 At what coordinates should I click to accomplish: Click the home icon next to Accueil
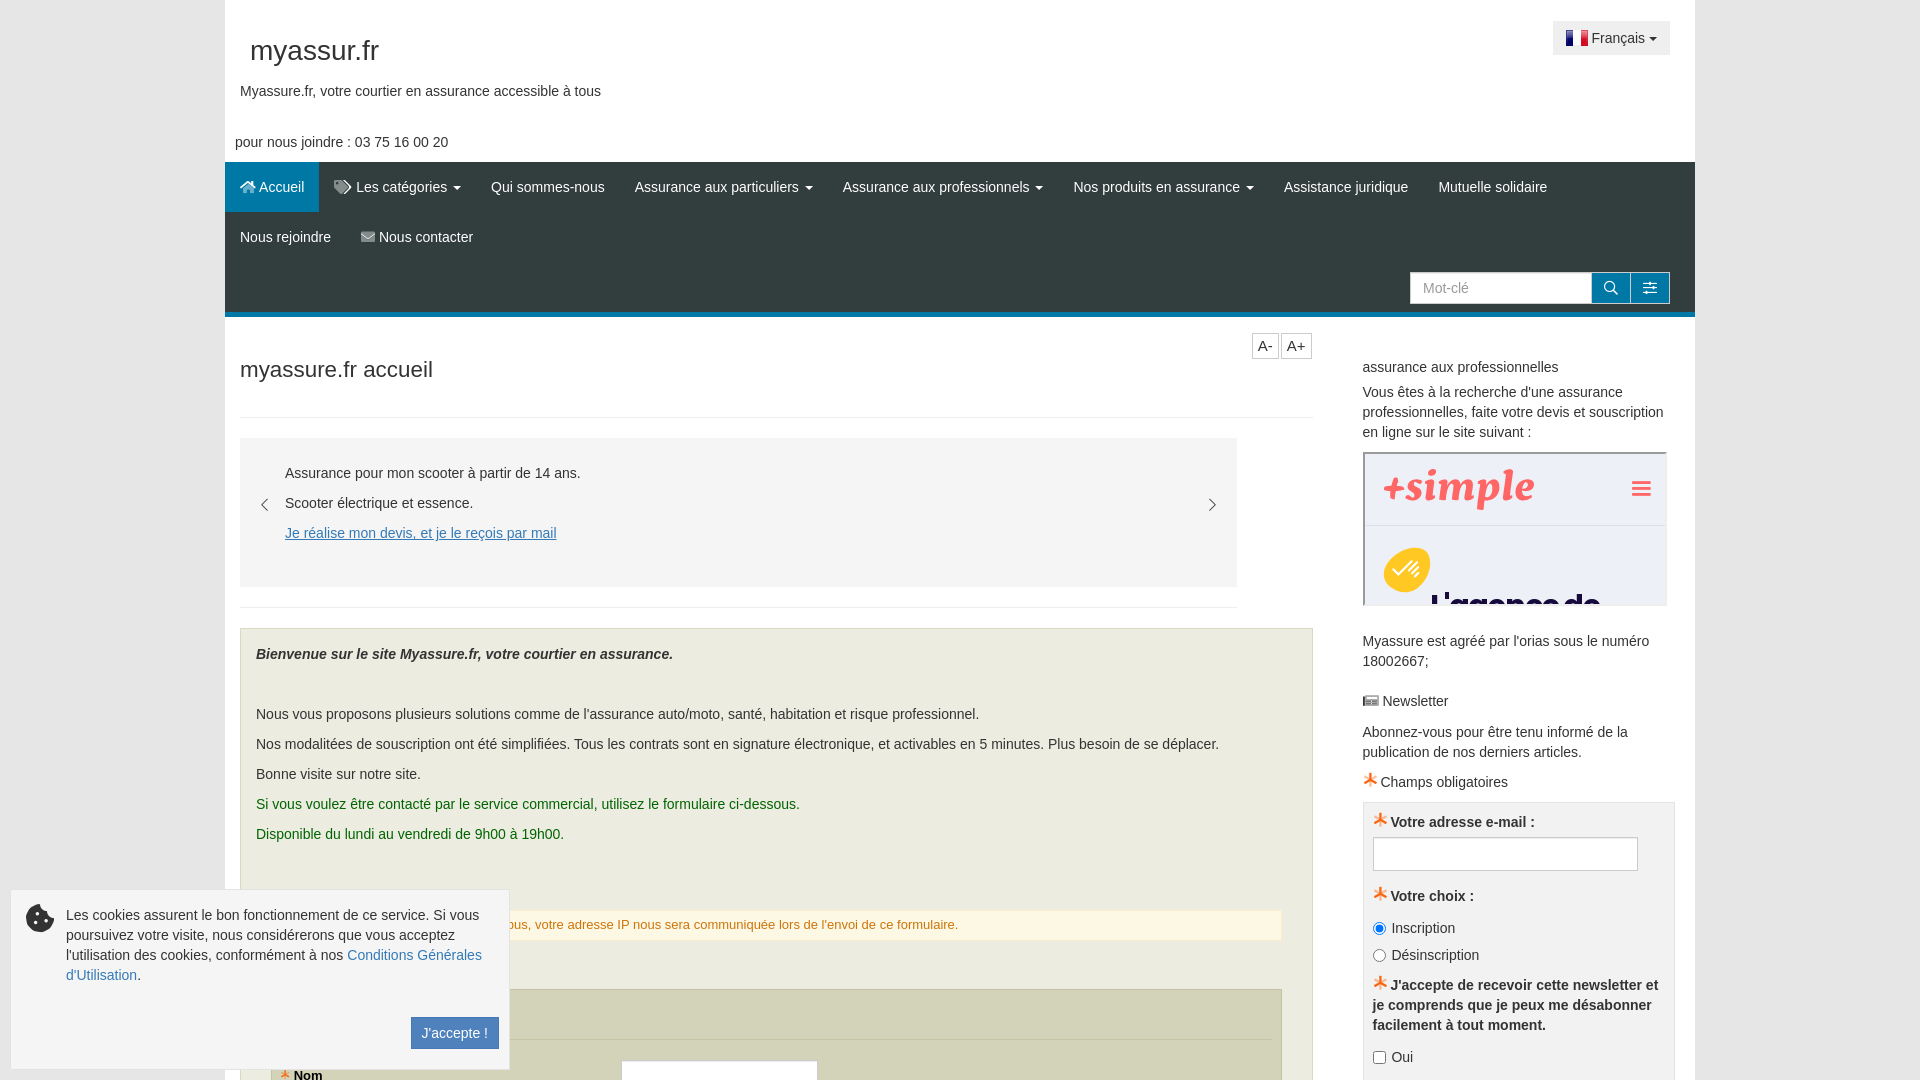point(247,187)
